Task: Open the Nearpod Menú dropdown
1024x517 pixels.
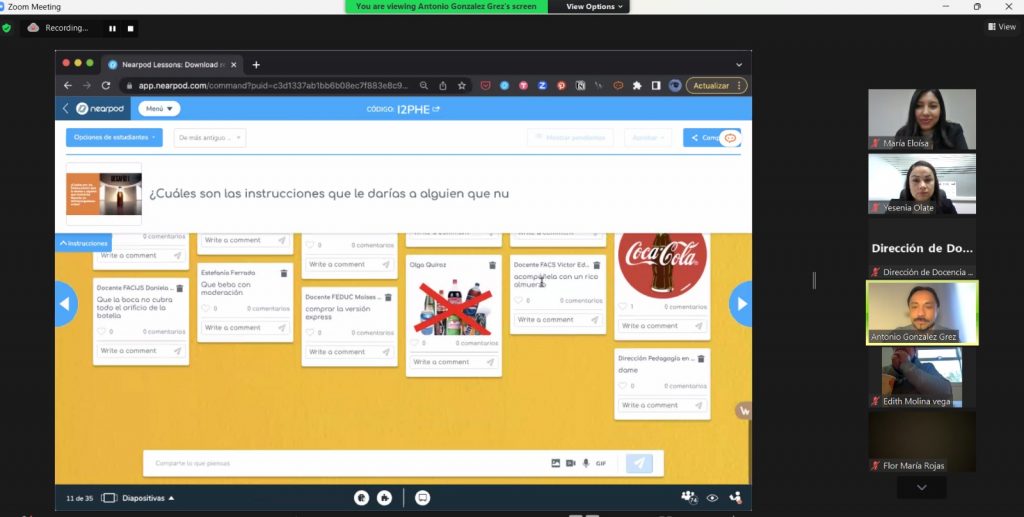Action: coord(159,109)
